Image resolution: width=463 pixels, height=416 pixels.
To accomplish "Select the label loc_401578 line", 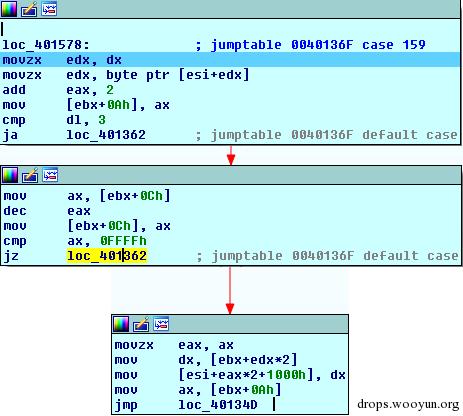I will [46, 45].
